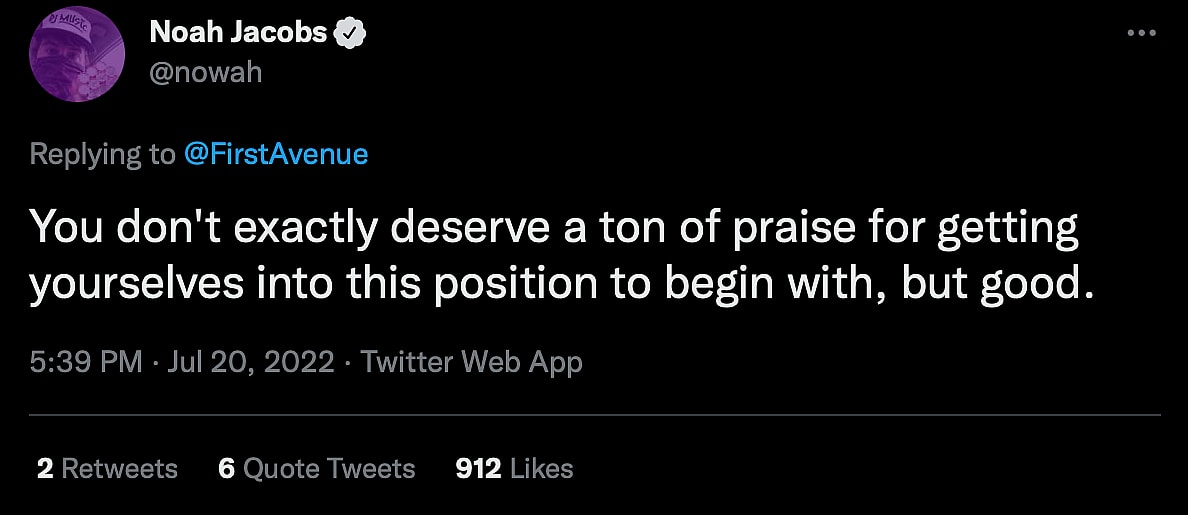This screenshot has height=515, width=1188.
Task: Show the 912 Likes list
Action: pos(514,468)
